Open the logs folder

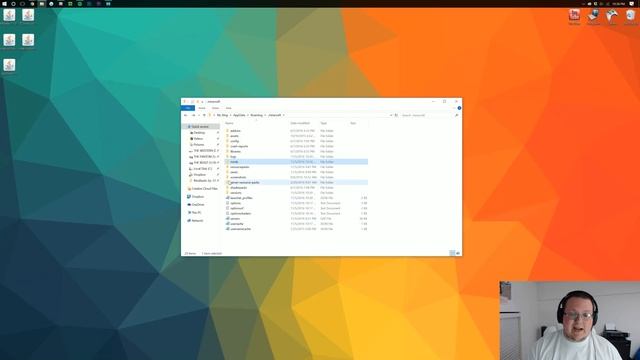(297, 157)
